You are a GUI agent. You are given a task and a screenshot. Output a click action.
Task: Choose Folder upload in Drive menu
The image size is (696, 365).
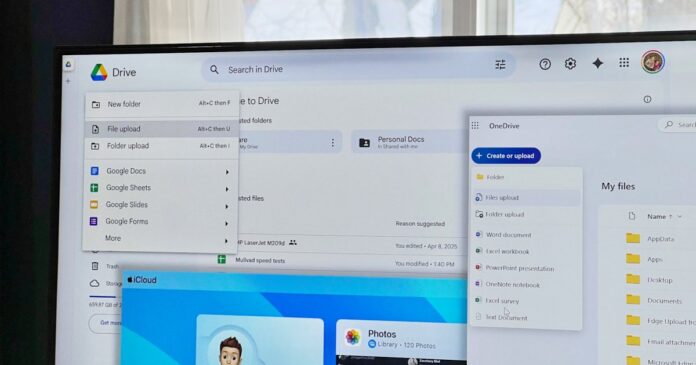pyautogui.click(x=162, y=146)
